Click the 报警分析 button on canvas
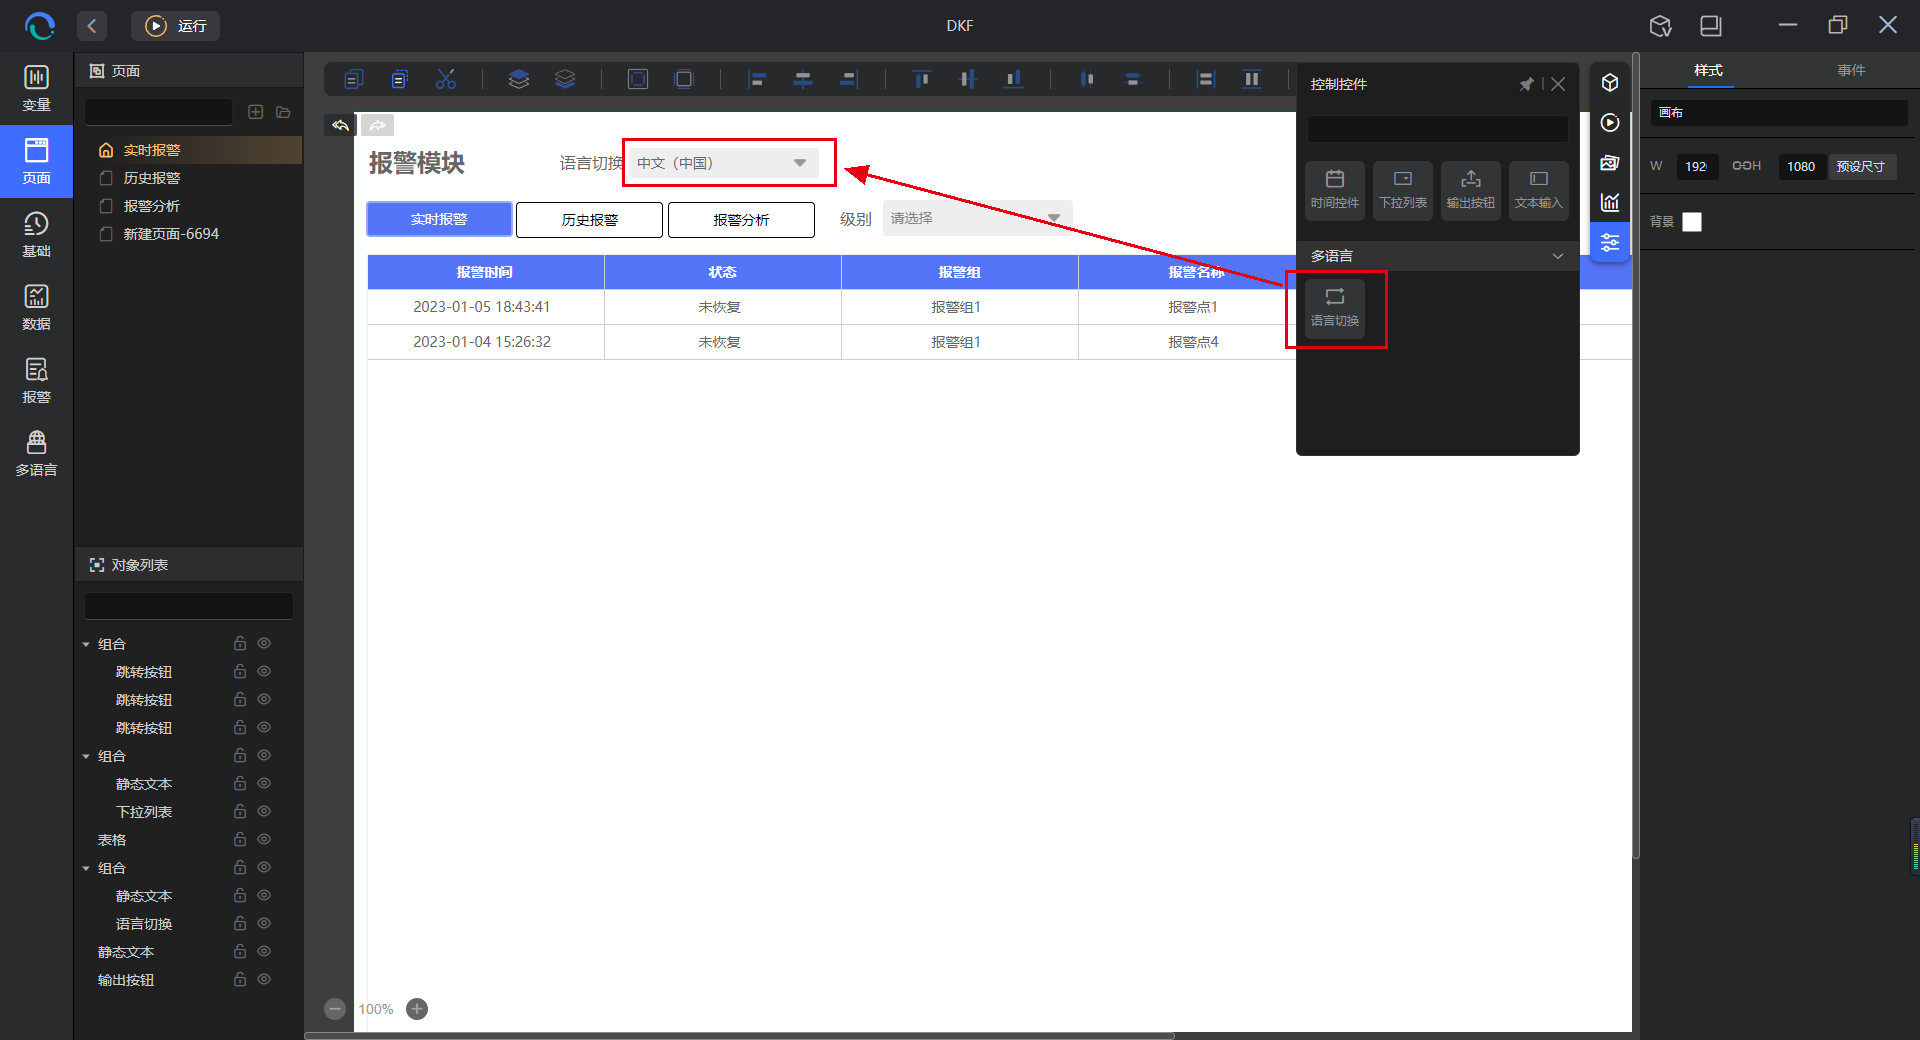The width and height of the screenshot is (1920, 1040). tap(741, 220)
